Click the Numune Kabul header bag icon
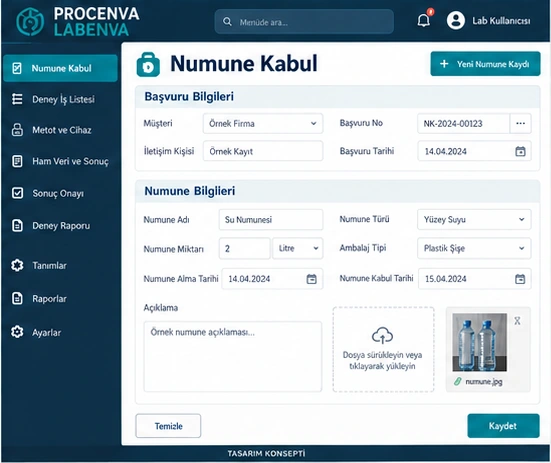 coord(148,65)
